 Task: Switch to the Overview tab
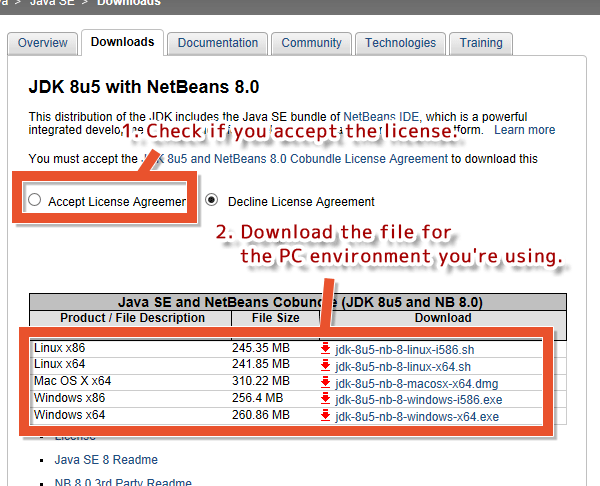42,43
